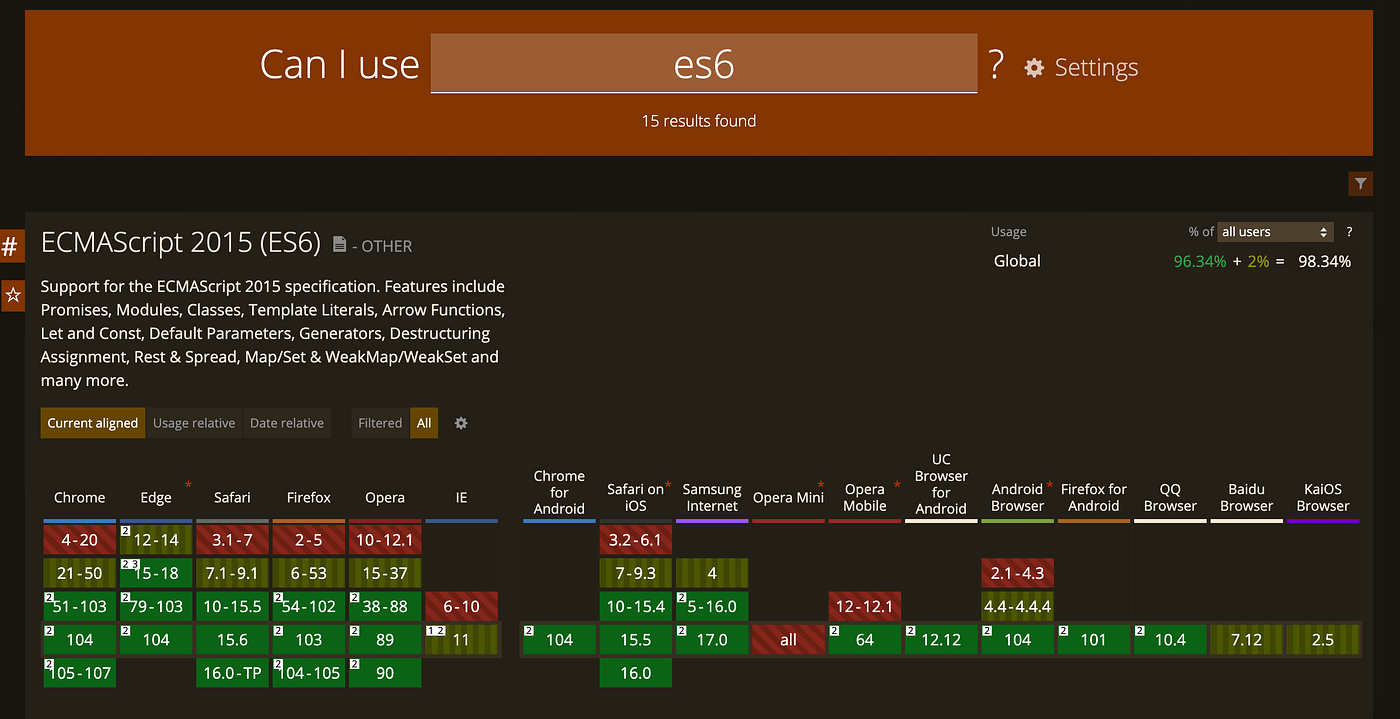Select Current aligned view

pyautogui.click(x=93, y=423)
